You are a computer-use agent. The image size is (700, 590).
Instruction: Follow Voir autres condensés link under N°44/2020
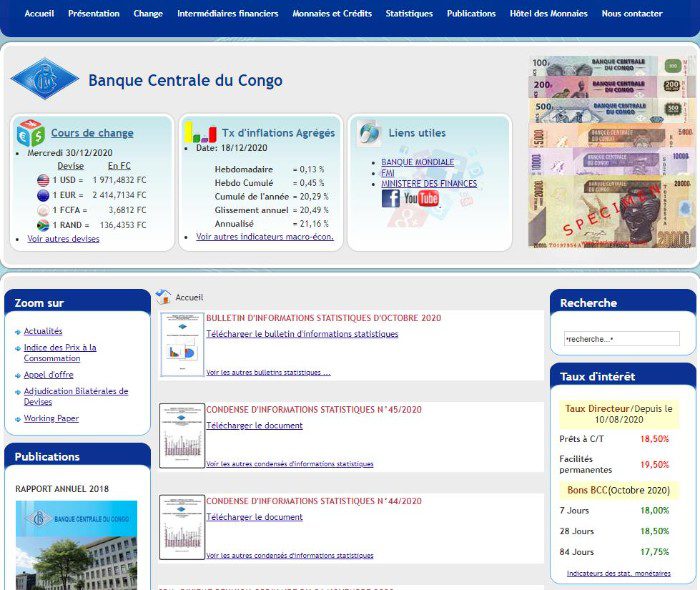click(x=290, y=555)
